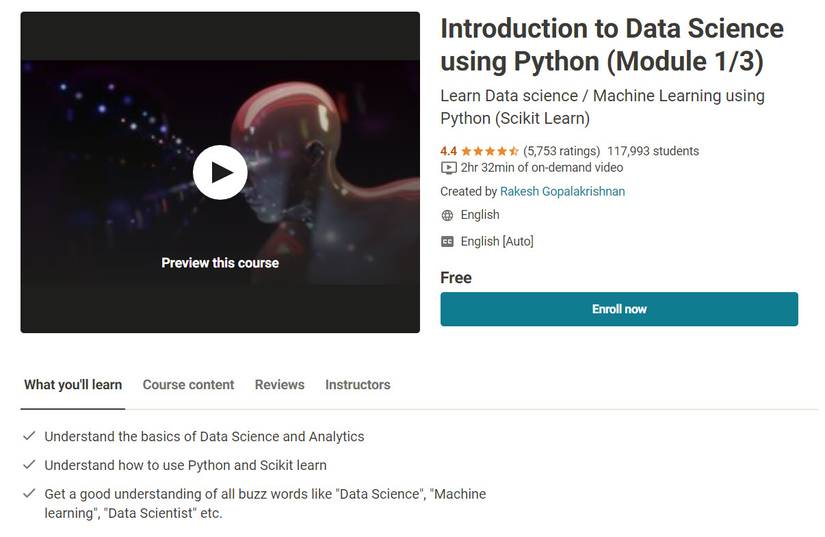The width and height of the screenshot is (825, 537).
Task: Click the 117,993 students text
Action: (x=653, y=151)
